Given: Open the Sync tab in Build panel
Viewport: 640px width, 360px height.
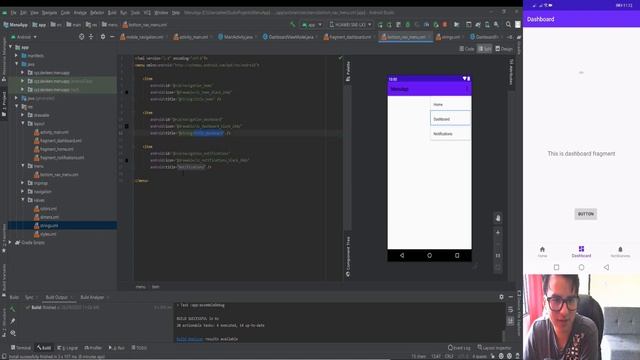Looking at the screenshot, I should click(x=29, y=297).
